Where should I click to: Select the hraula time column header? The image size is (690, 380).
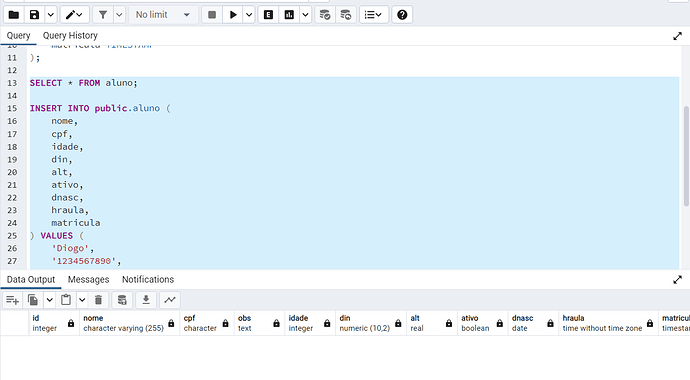609,323
